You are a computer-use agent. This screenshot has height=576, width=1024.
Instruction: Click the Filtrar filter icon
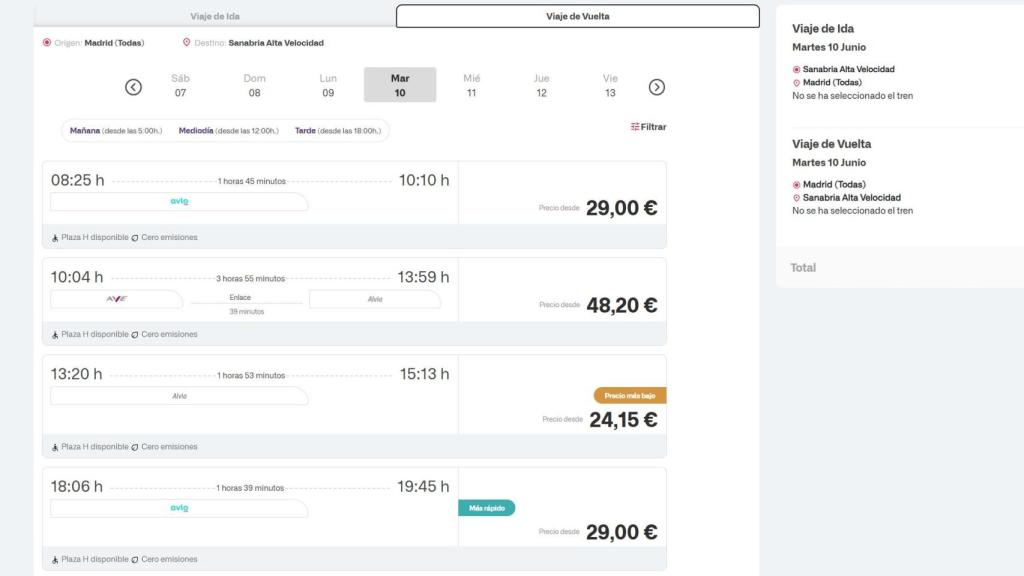(636, 126)
